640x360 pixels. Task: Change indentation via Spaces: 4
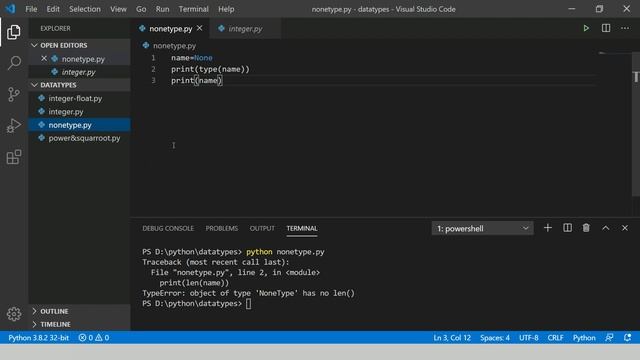[x=495, y=338]
